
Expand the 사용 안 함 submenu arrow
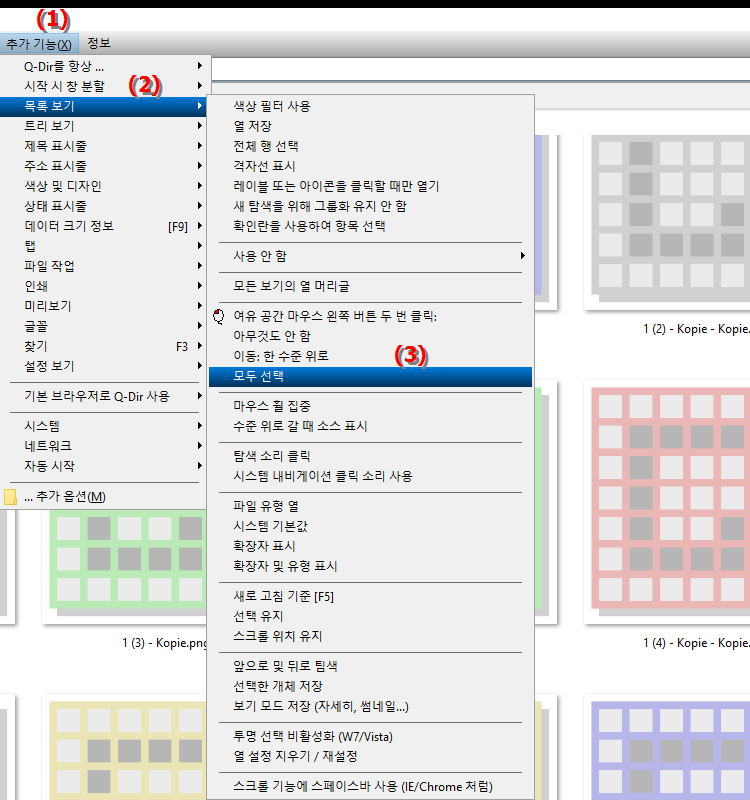(x=522, y=256)
